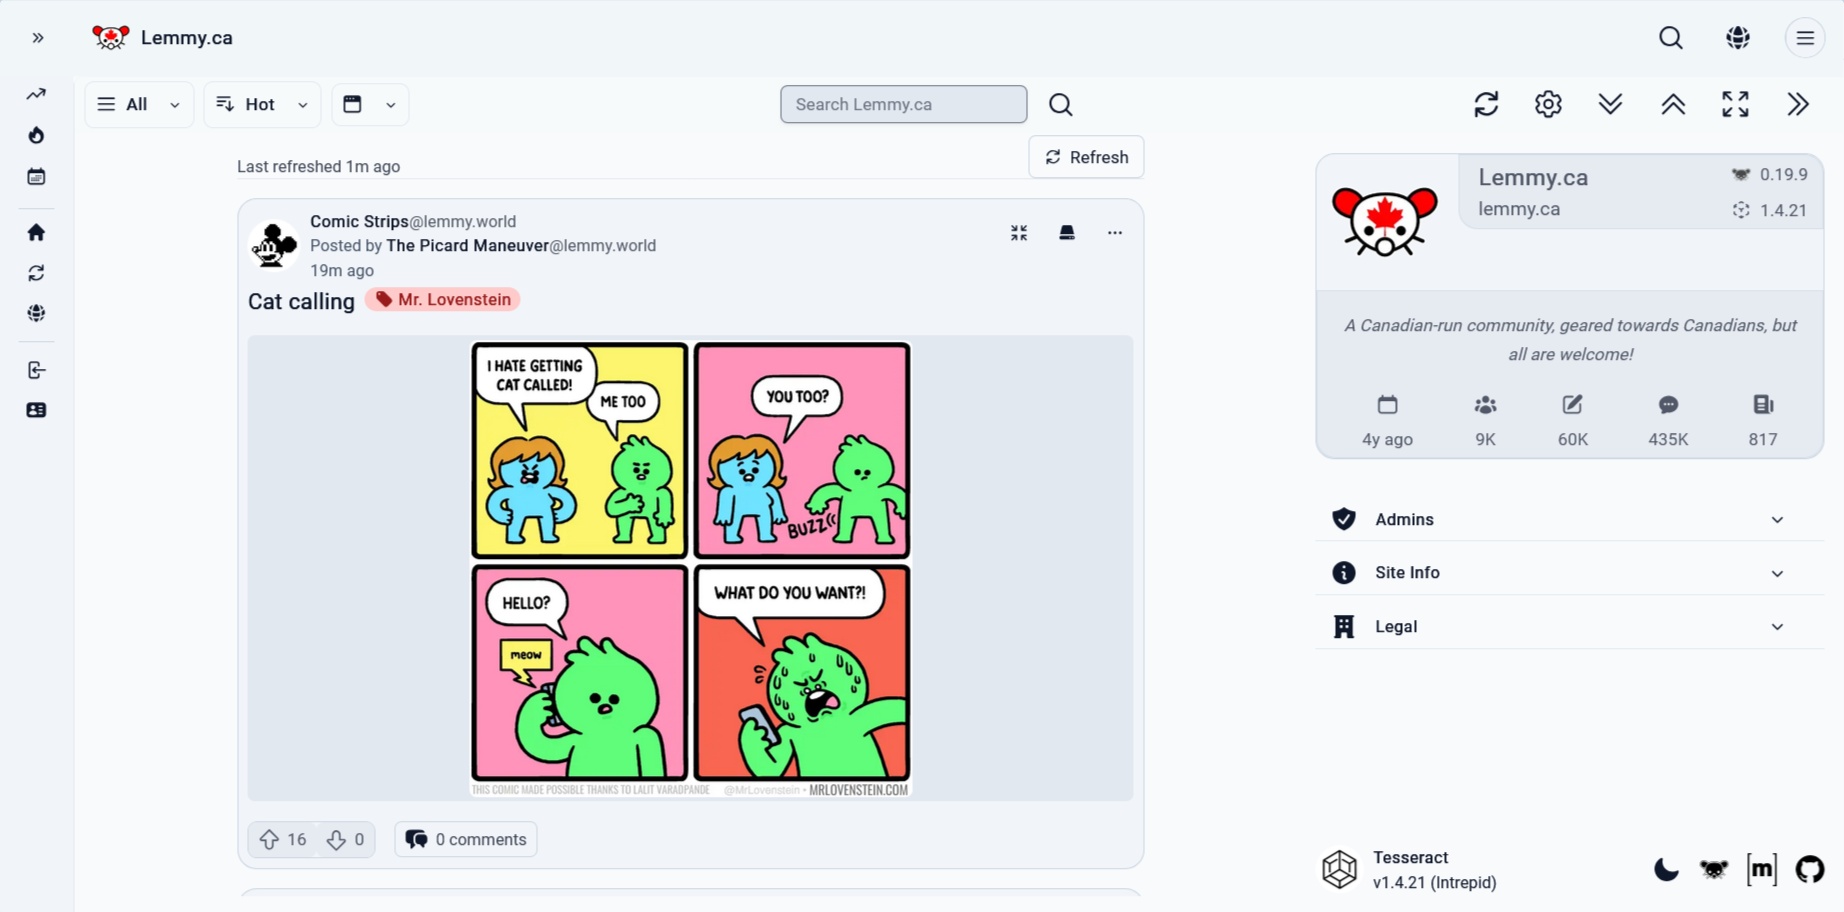Click the 'Last refreshed 1m ago' text

[318, 167]
